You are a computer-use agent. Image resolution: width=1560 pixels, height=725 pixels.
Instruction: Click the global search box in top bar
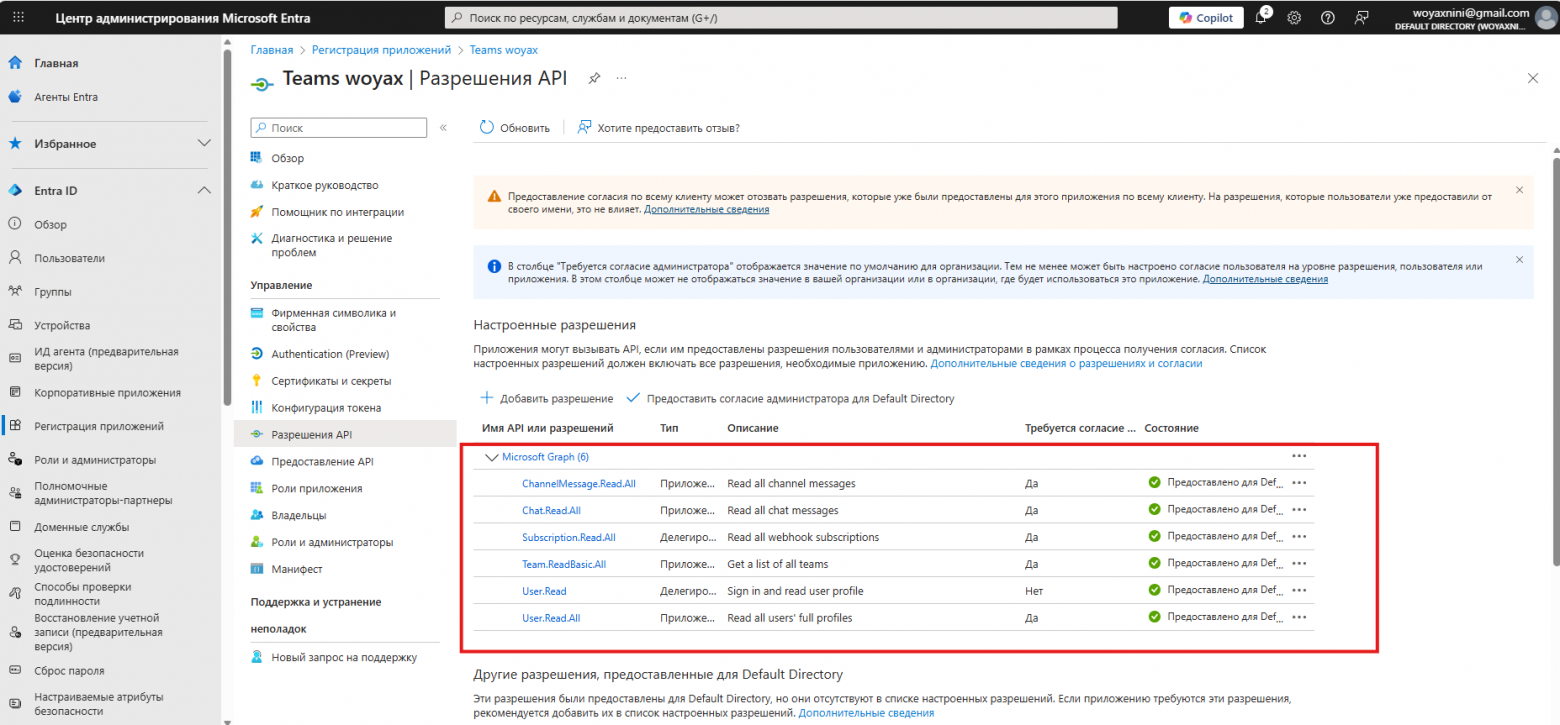(781, 18)
